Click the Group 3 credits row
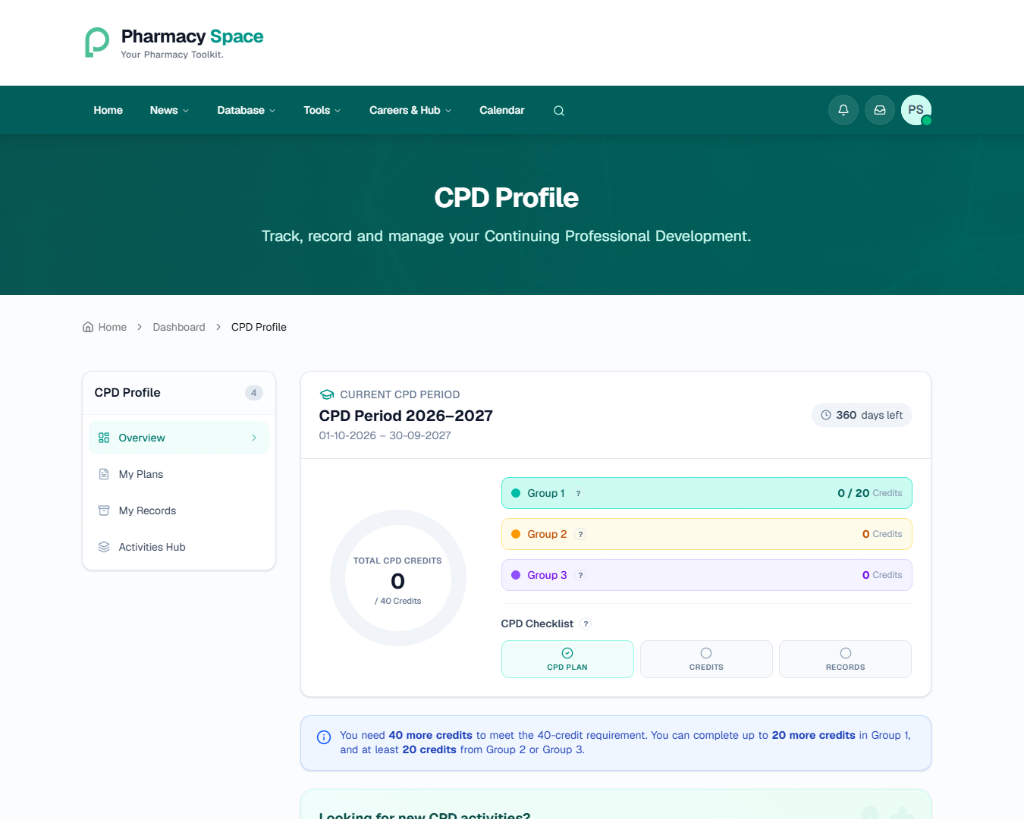This screenshot has height=819, width=1024. coord(707,575)
